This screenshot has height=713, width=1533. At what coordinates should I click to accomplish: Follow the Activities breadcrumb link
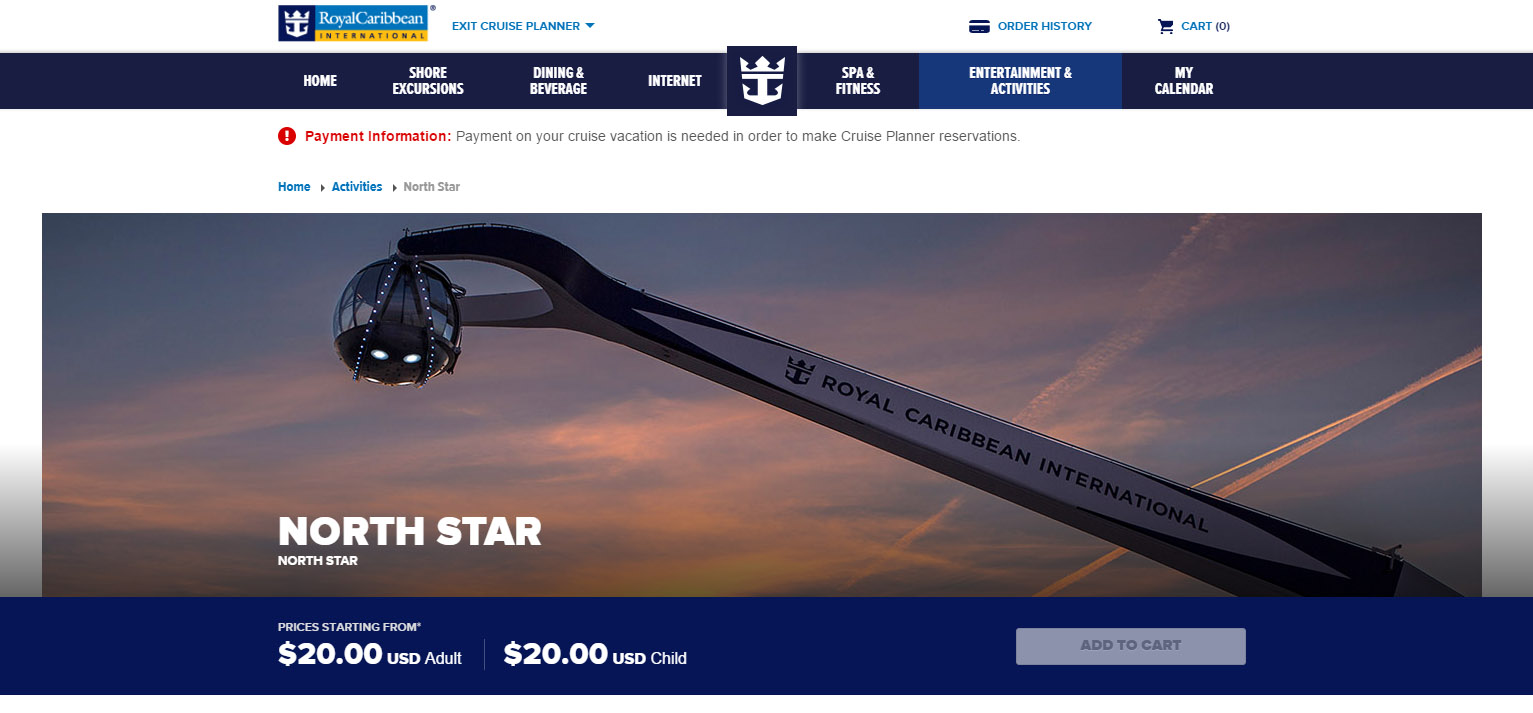coord(357,187)
